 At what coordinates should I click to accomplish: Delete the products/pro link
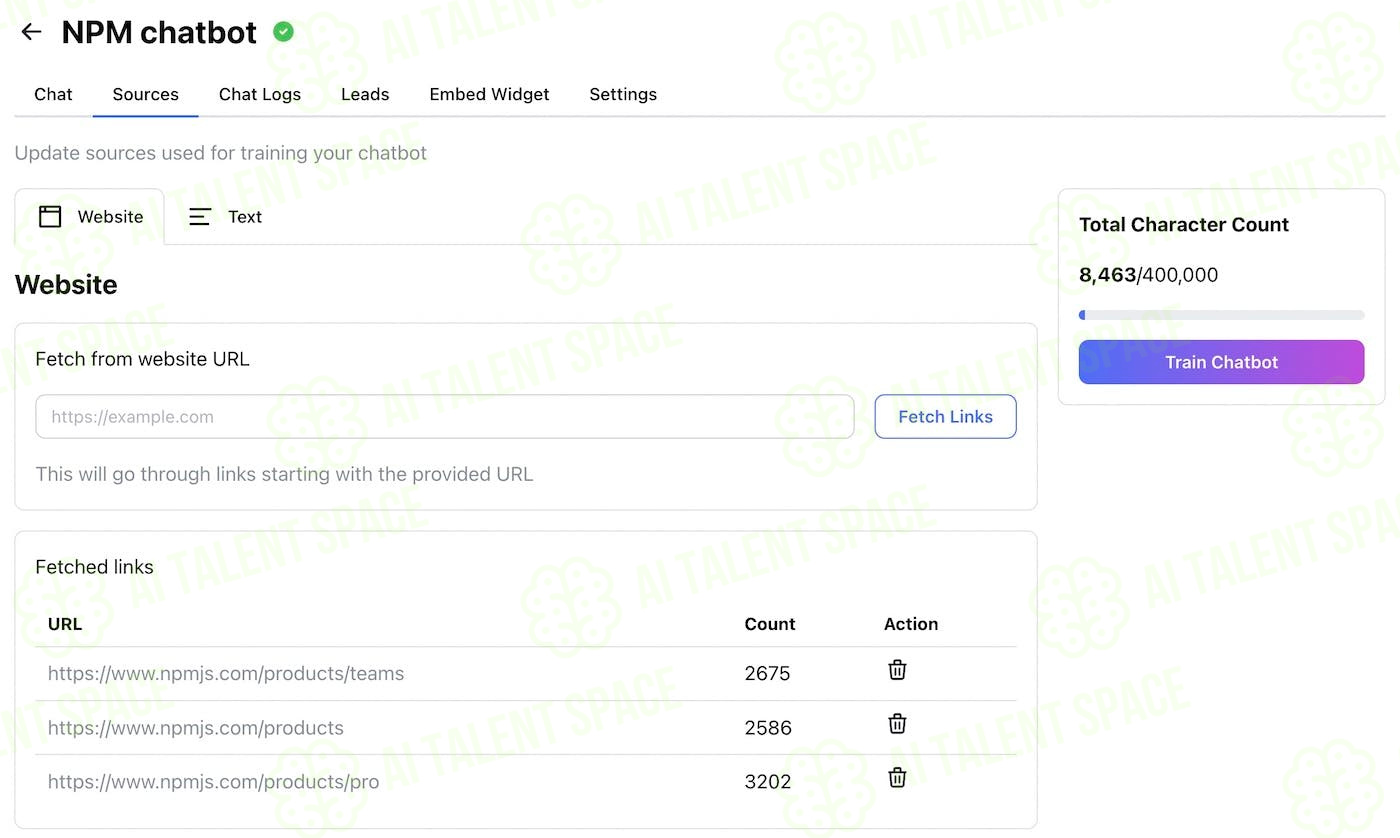click(x=897, y=777)
